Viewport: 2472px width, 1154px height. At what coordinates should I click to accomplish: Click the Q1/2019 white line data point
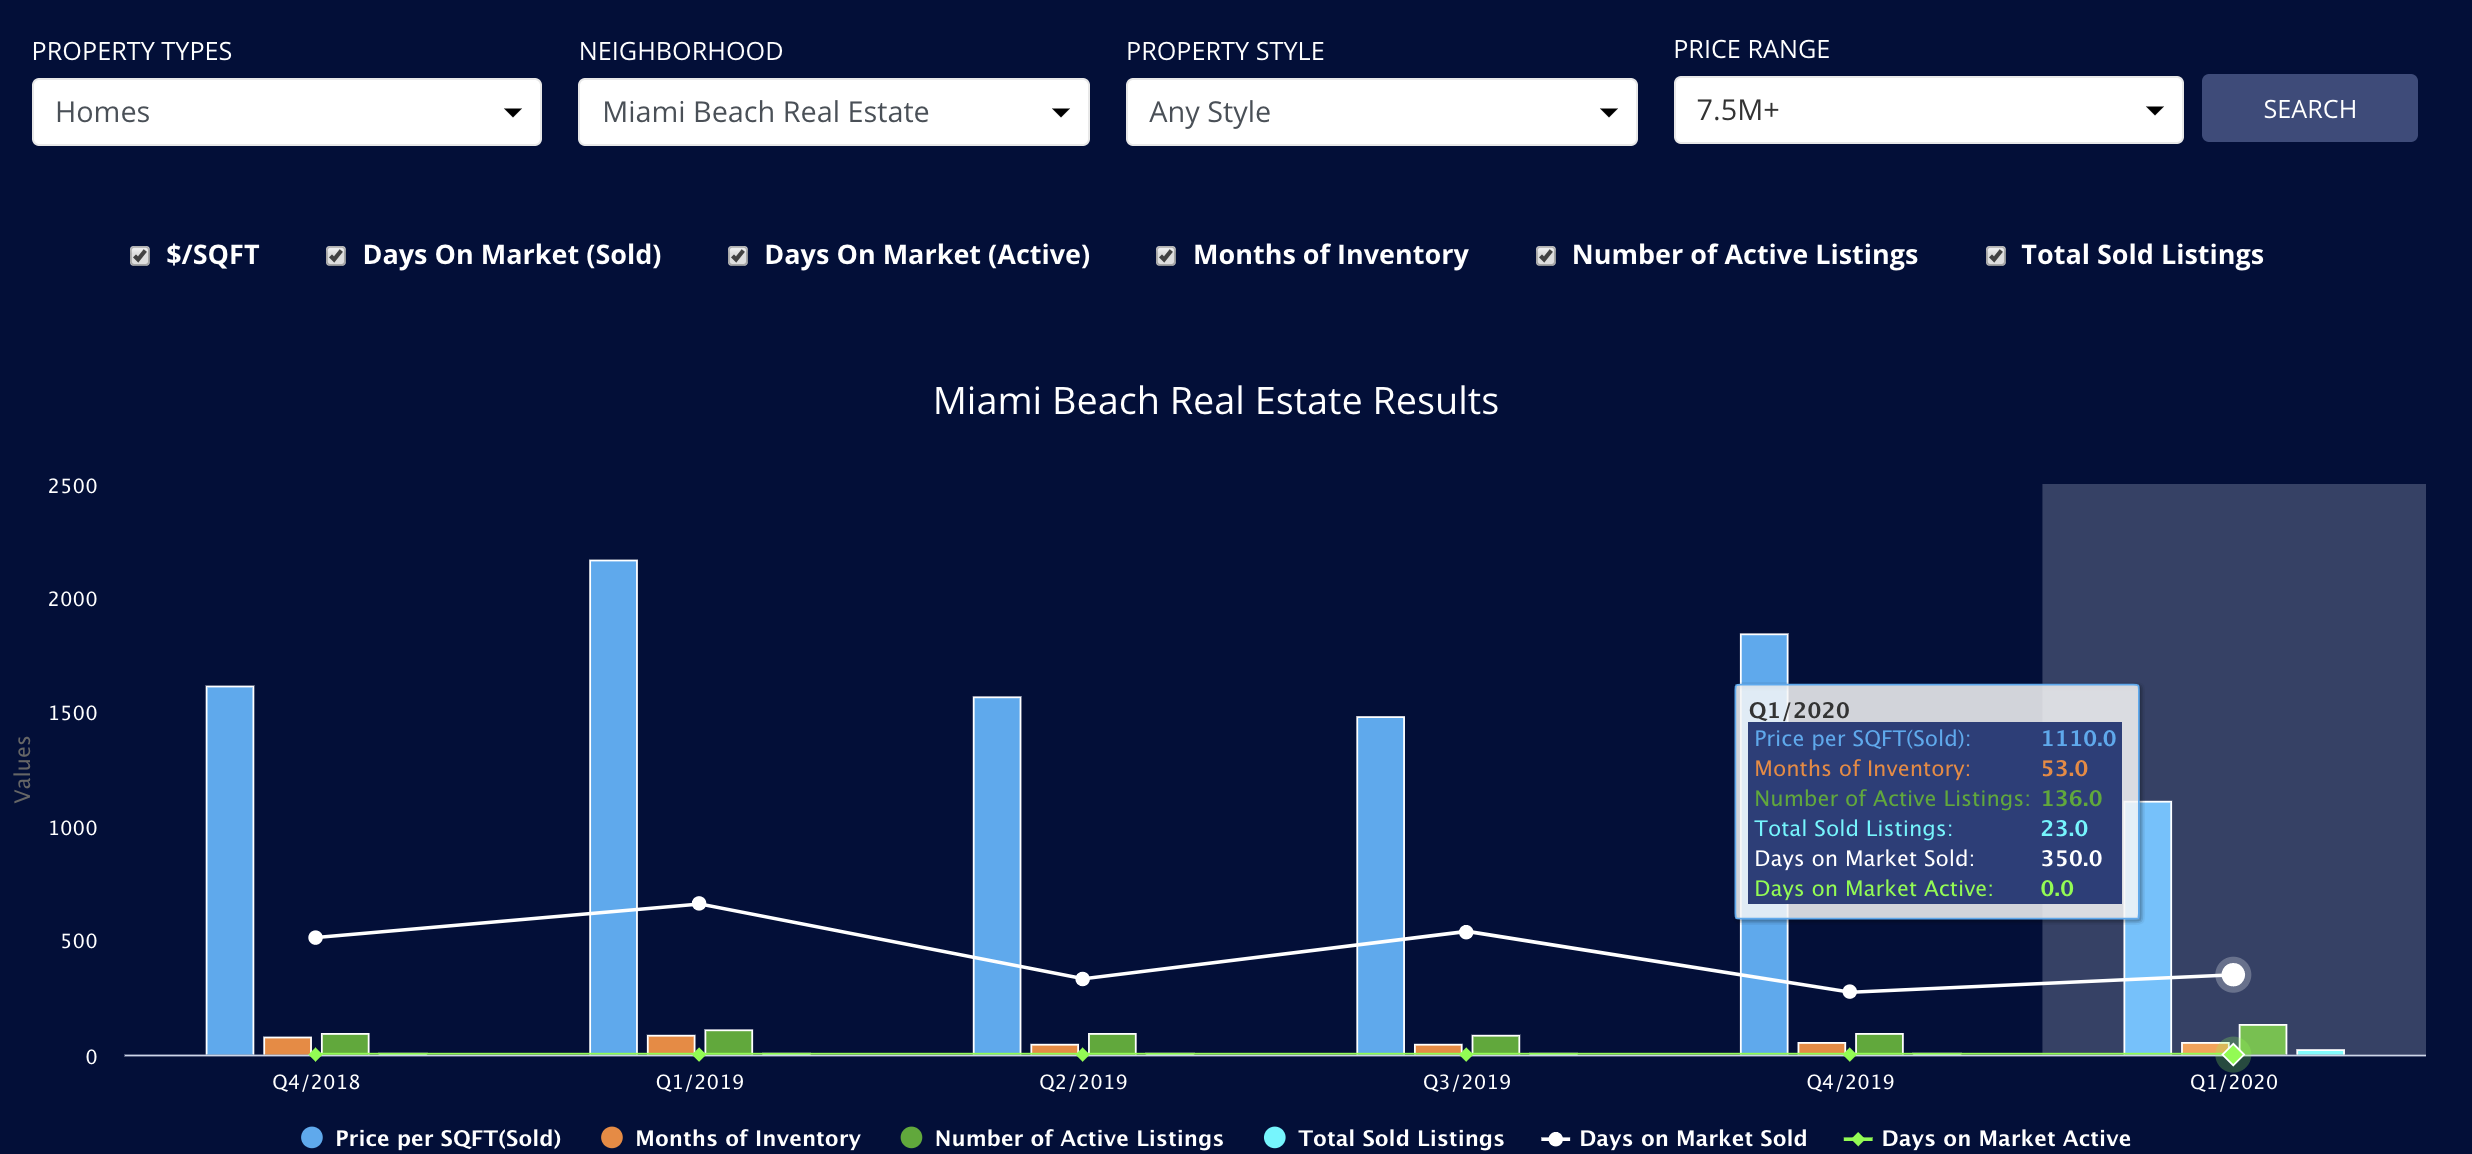[699, 904]
